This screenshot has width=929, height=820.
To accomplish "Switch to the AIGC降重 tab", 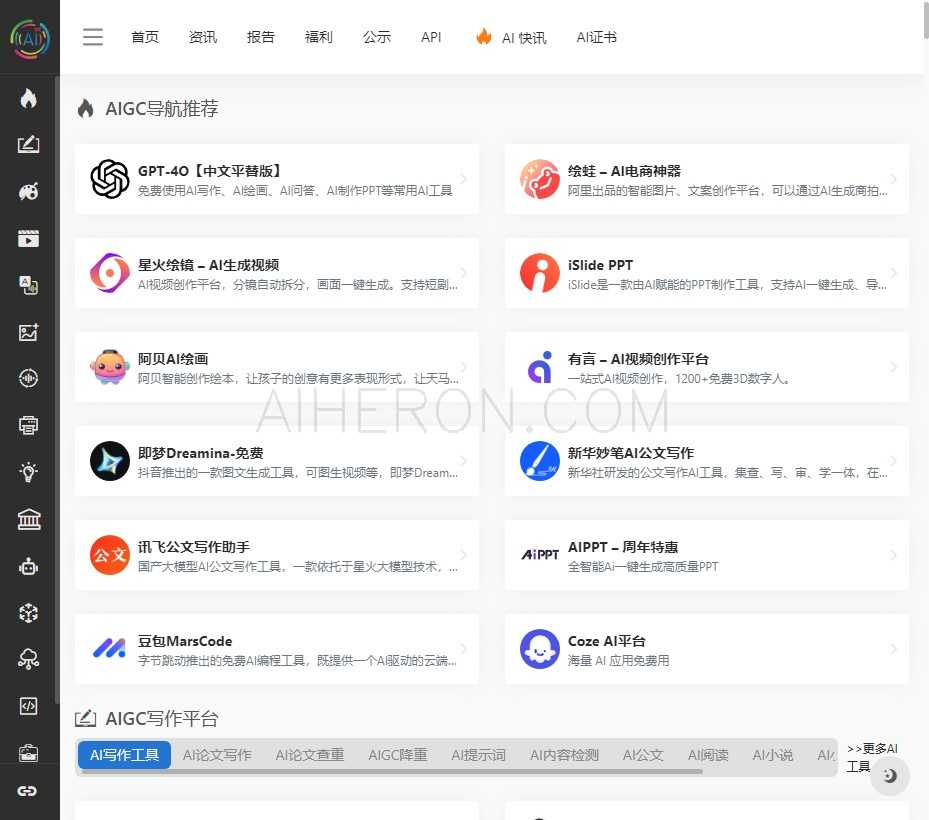I will 398,755.
